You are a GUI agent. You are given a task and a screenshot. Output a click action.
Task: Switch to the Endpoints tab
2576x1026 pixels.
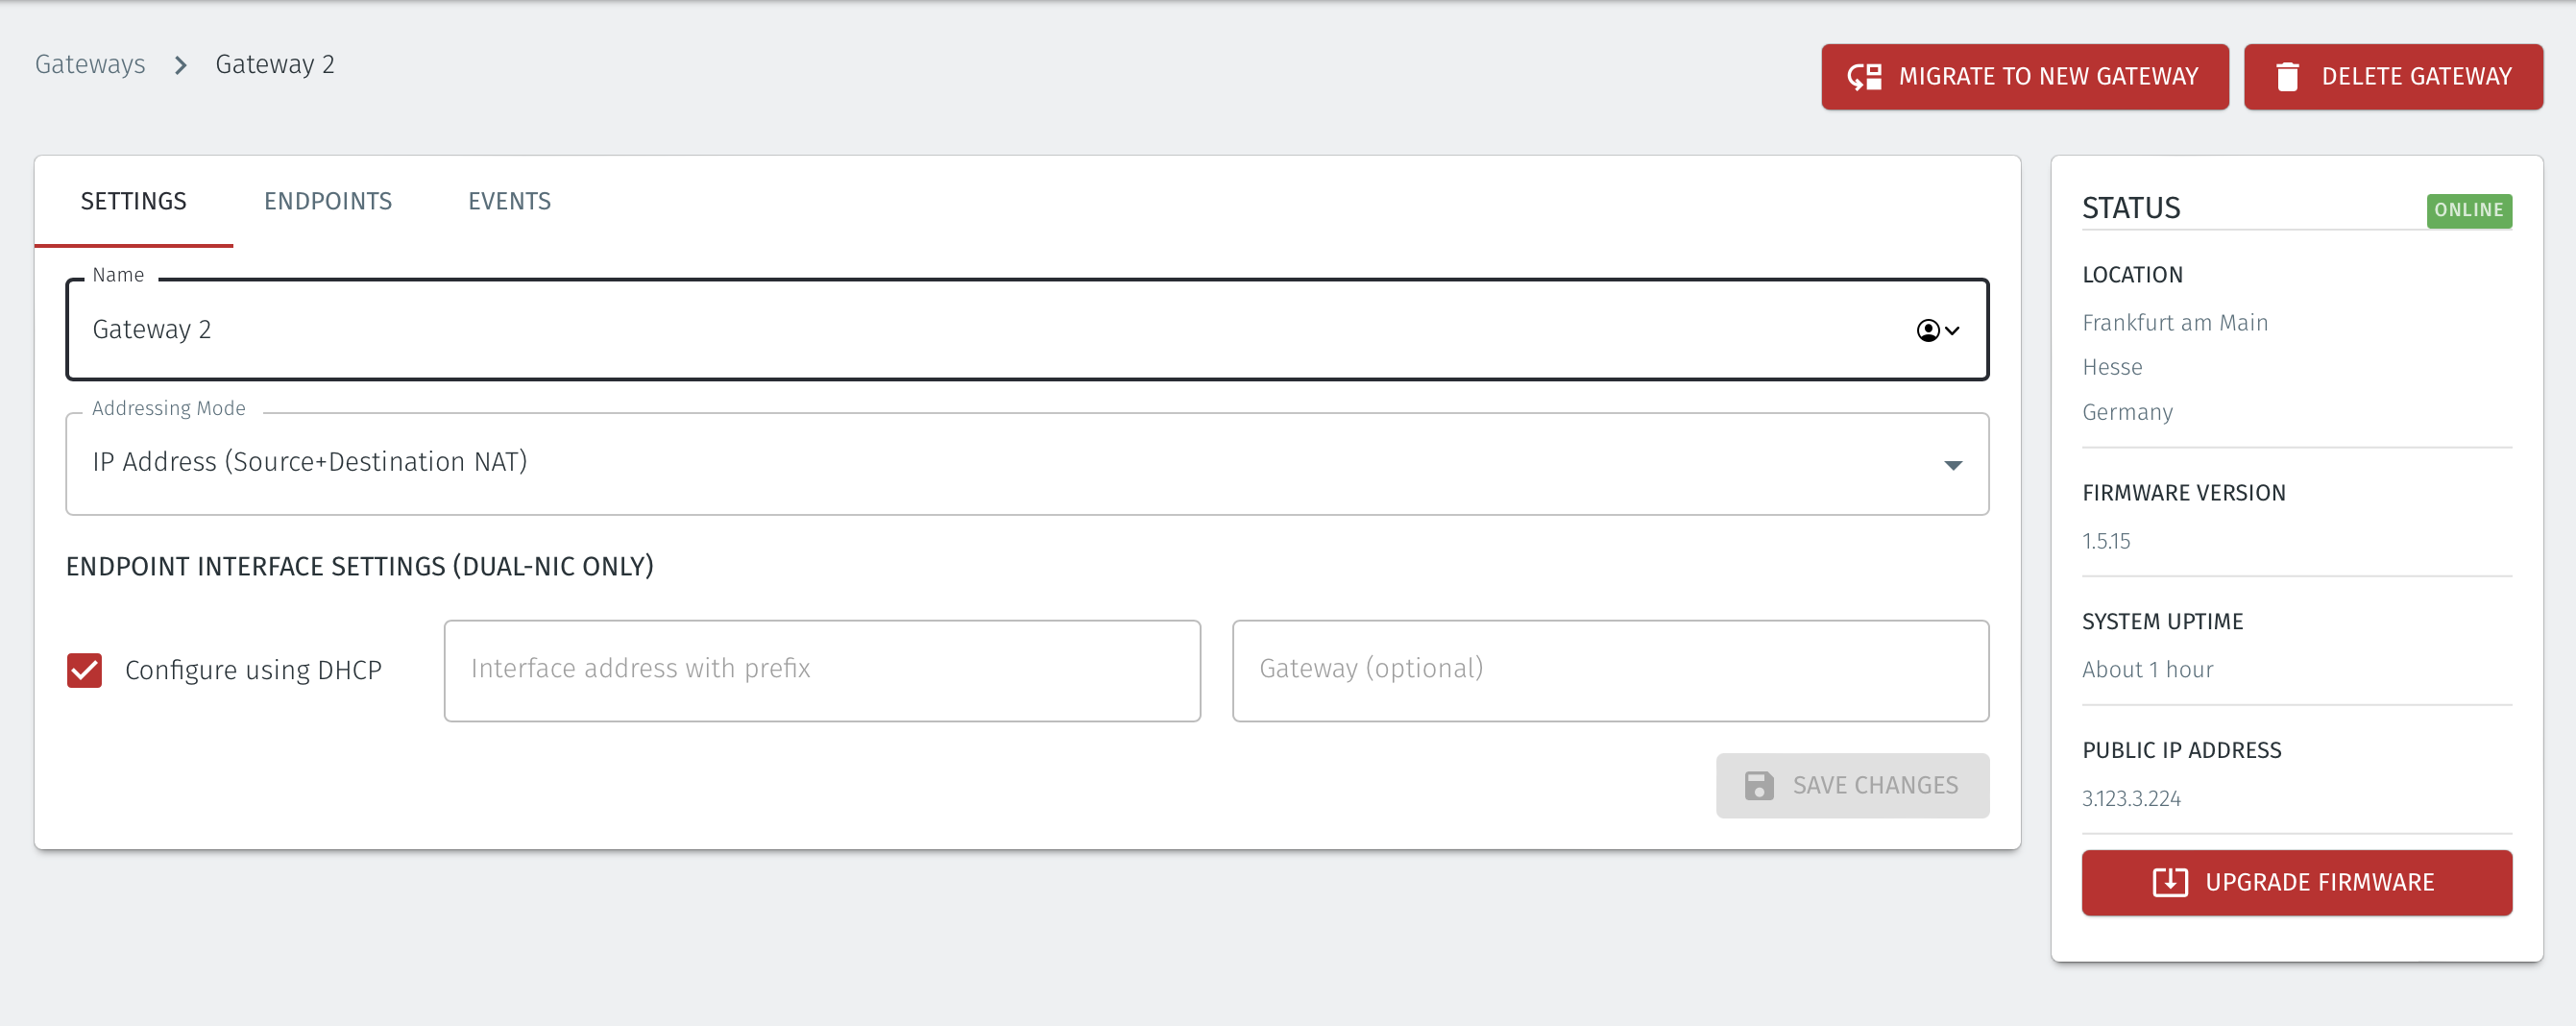pos(328,201)
